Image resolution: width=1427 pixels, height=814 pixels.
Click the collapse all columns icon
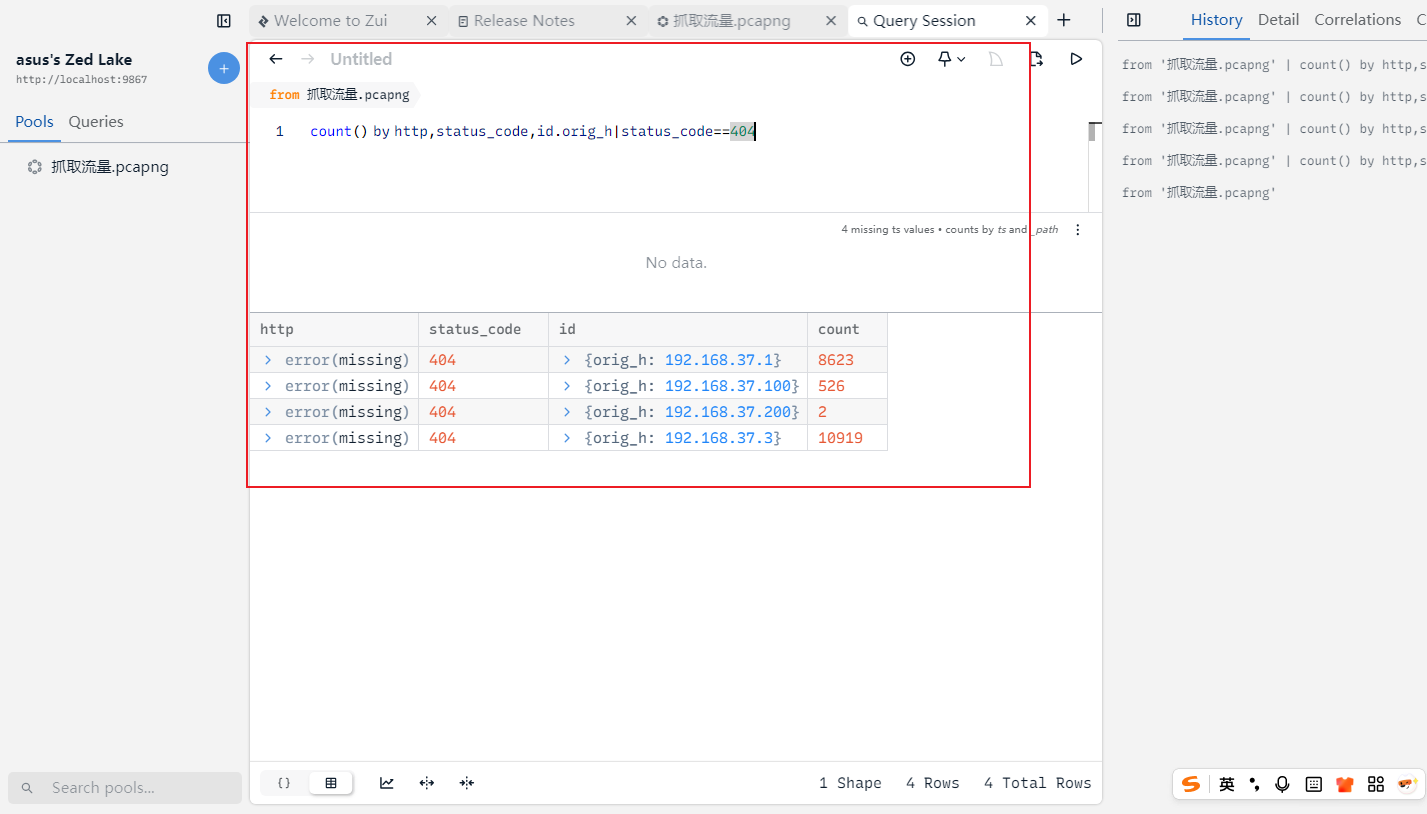(466, 783)
